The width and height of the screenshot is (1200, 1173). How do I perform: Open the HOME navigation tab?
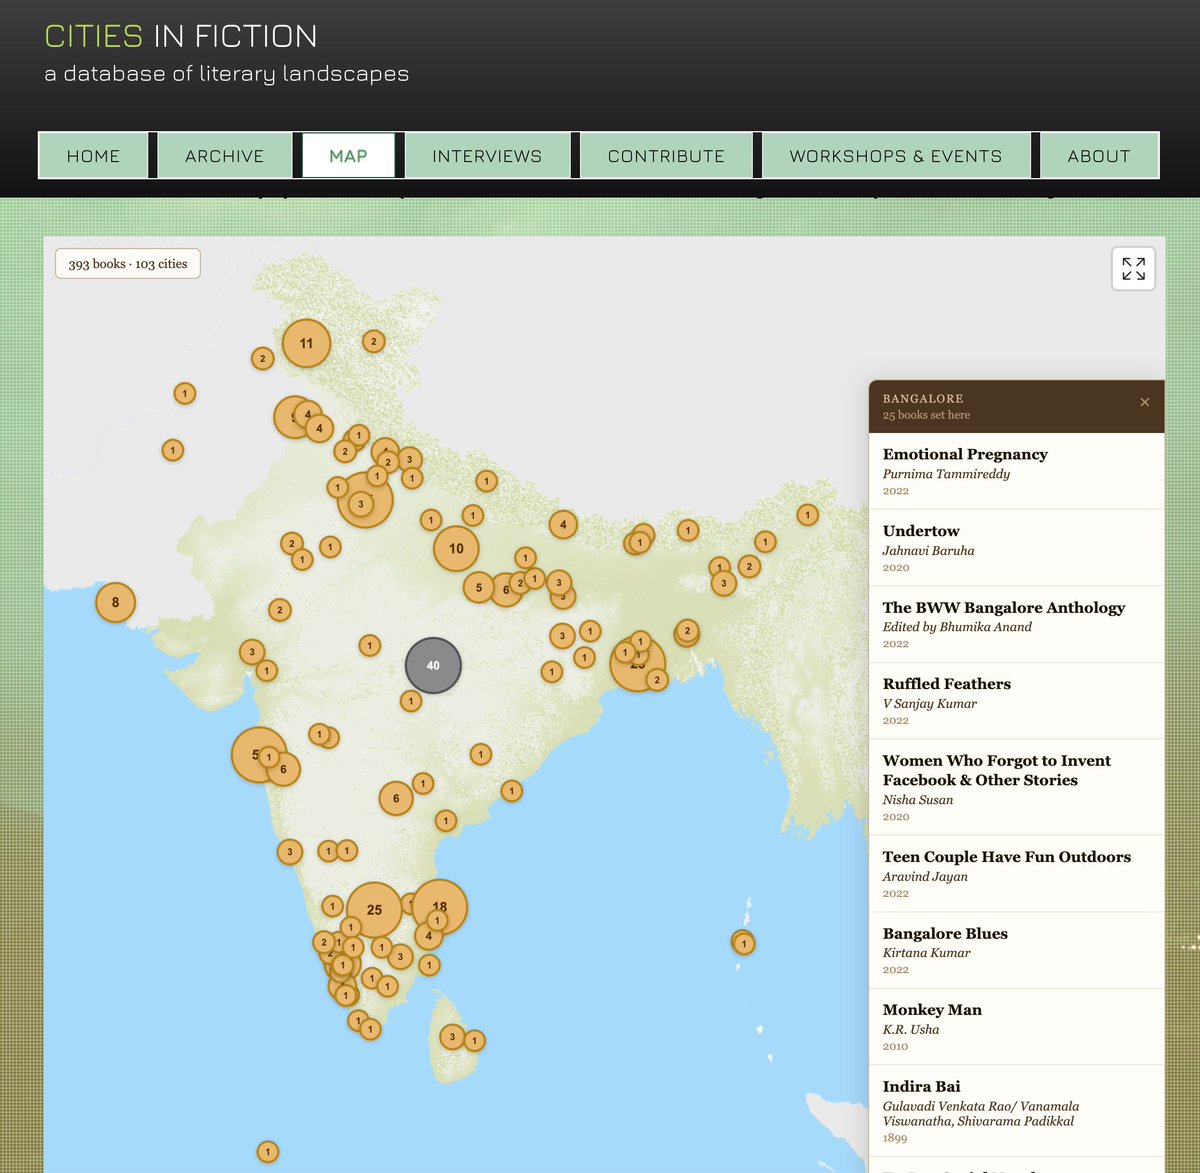pos(93,156)
